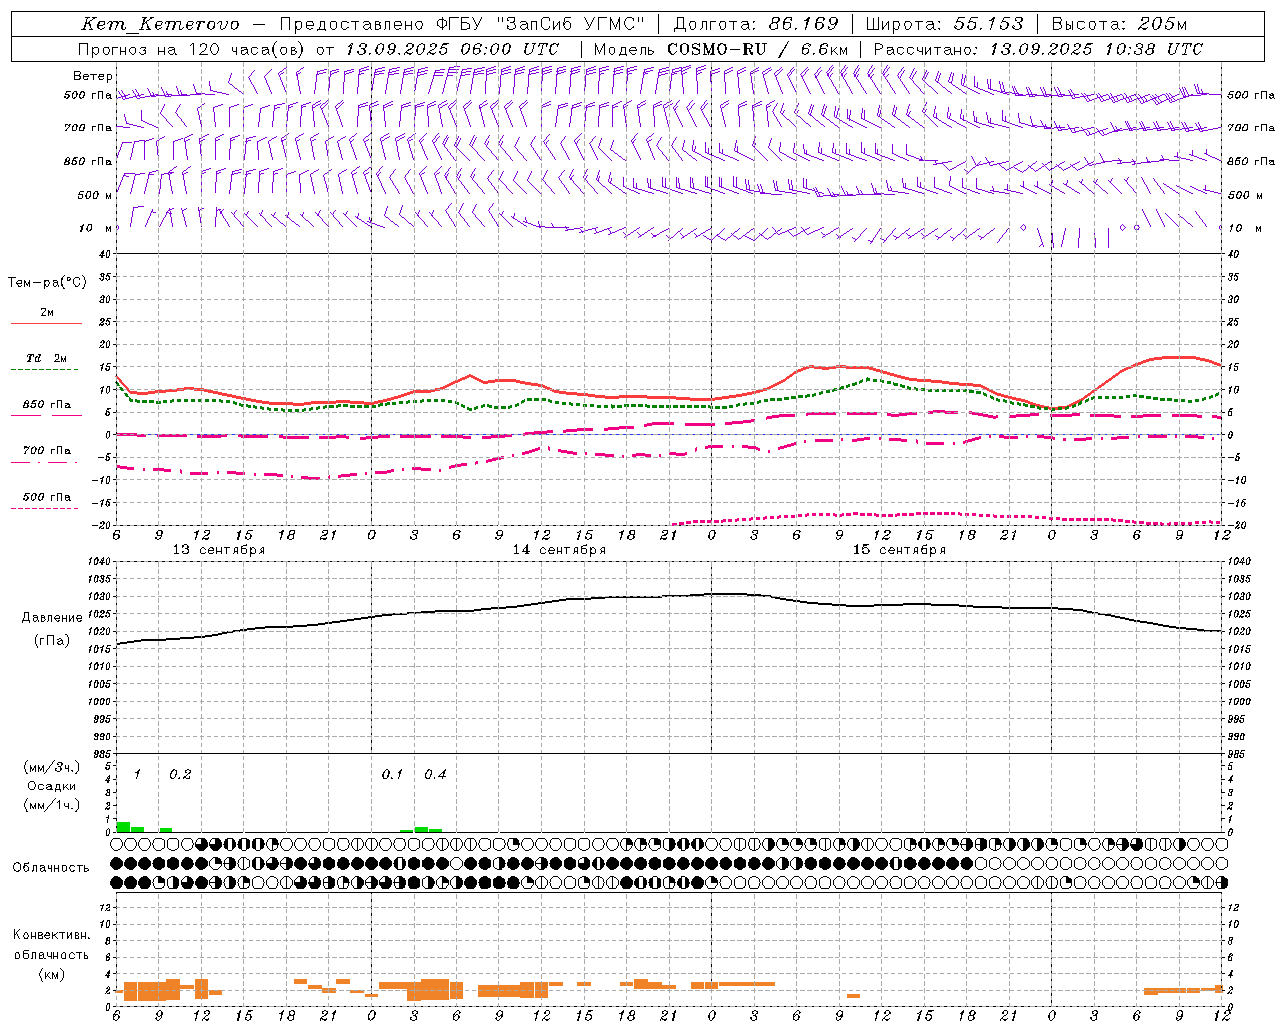This screenshot has width=1280, height=1024.
Task: Click the 'Широта: 55.153' header field
Action: coord(944,24)
